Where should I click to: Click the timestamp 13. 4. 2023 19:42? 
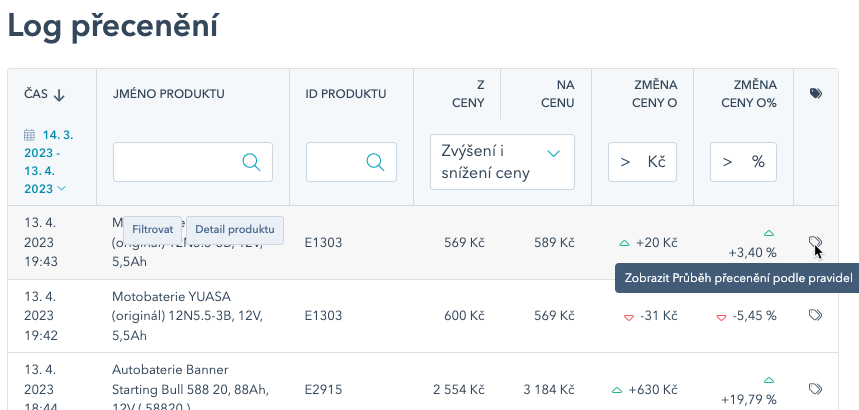(x=41, y=316)
